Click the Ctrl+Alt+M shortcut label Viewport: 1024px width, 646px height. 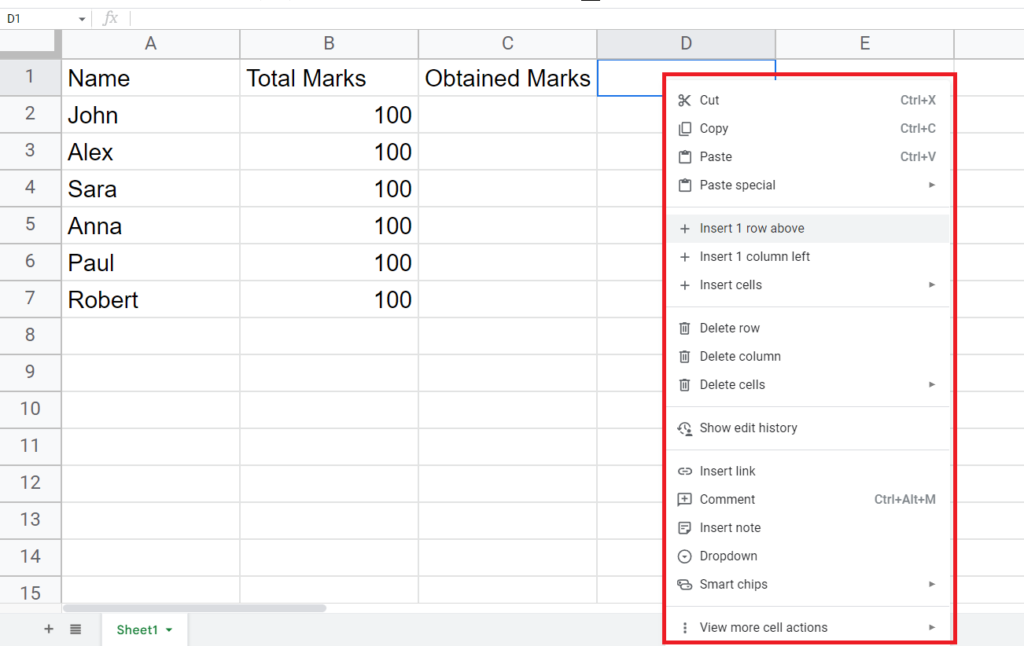tap(904, 500)
